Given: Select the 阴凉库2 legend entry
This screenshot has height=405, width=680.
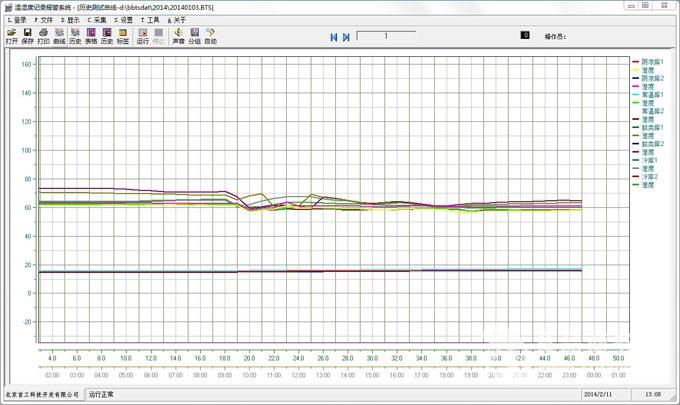Looking at the screenshot, I should pos(653,78).
